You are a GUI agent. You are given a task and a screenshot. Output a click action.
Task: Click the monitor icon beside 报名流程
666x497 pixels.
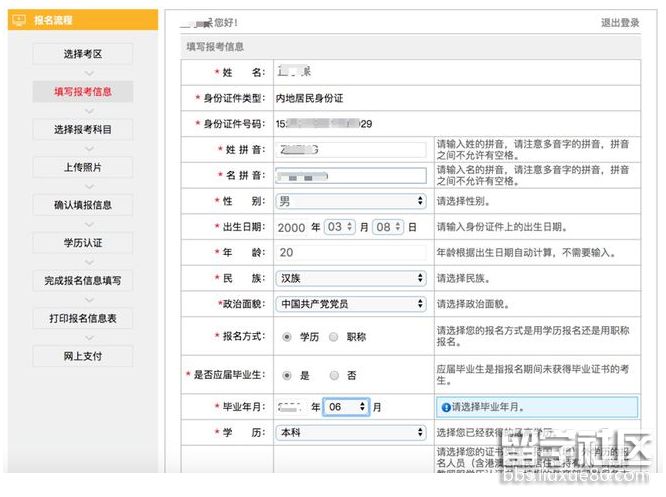click(x=19, y=20)
